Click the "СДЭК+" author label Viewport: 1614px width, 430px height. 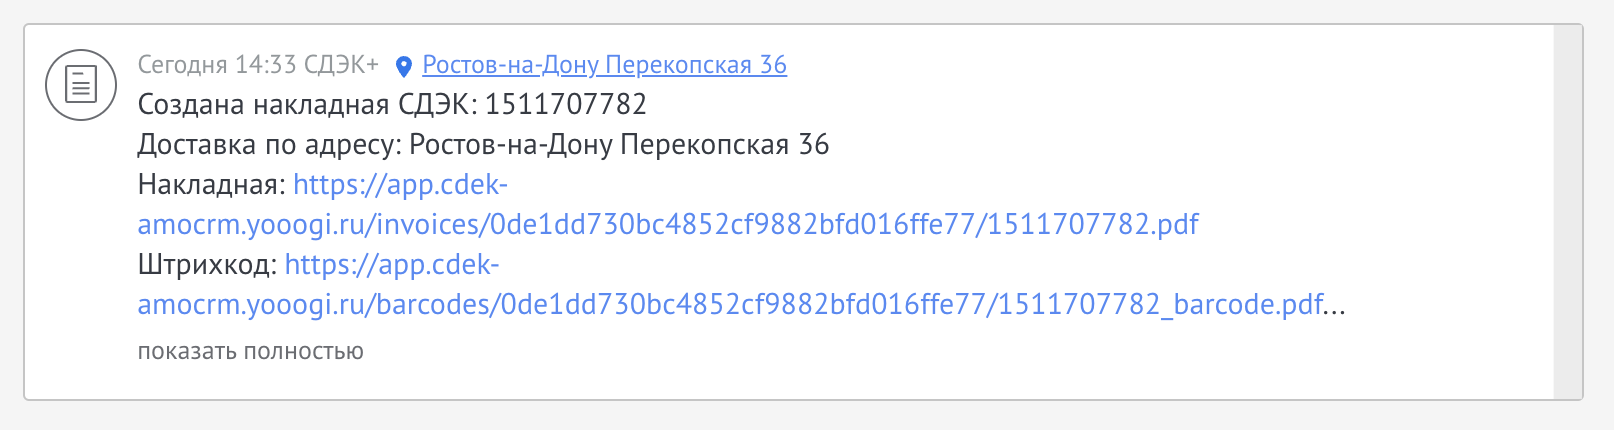pyautogui.click(x=341, y=65)
